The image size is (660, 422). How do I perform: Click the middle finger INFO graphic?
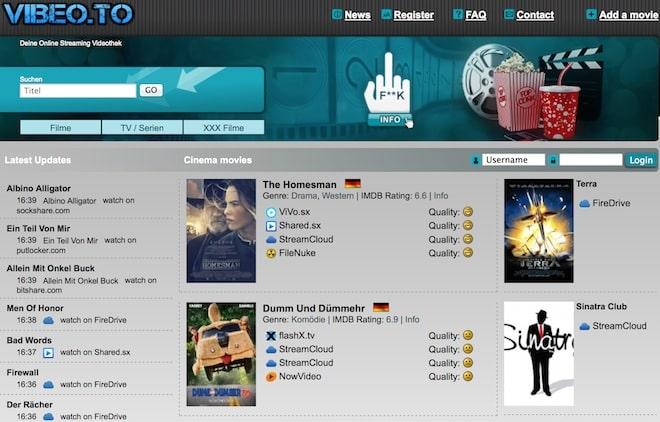pos(388,90)
